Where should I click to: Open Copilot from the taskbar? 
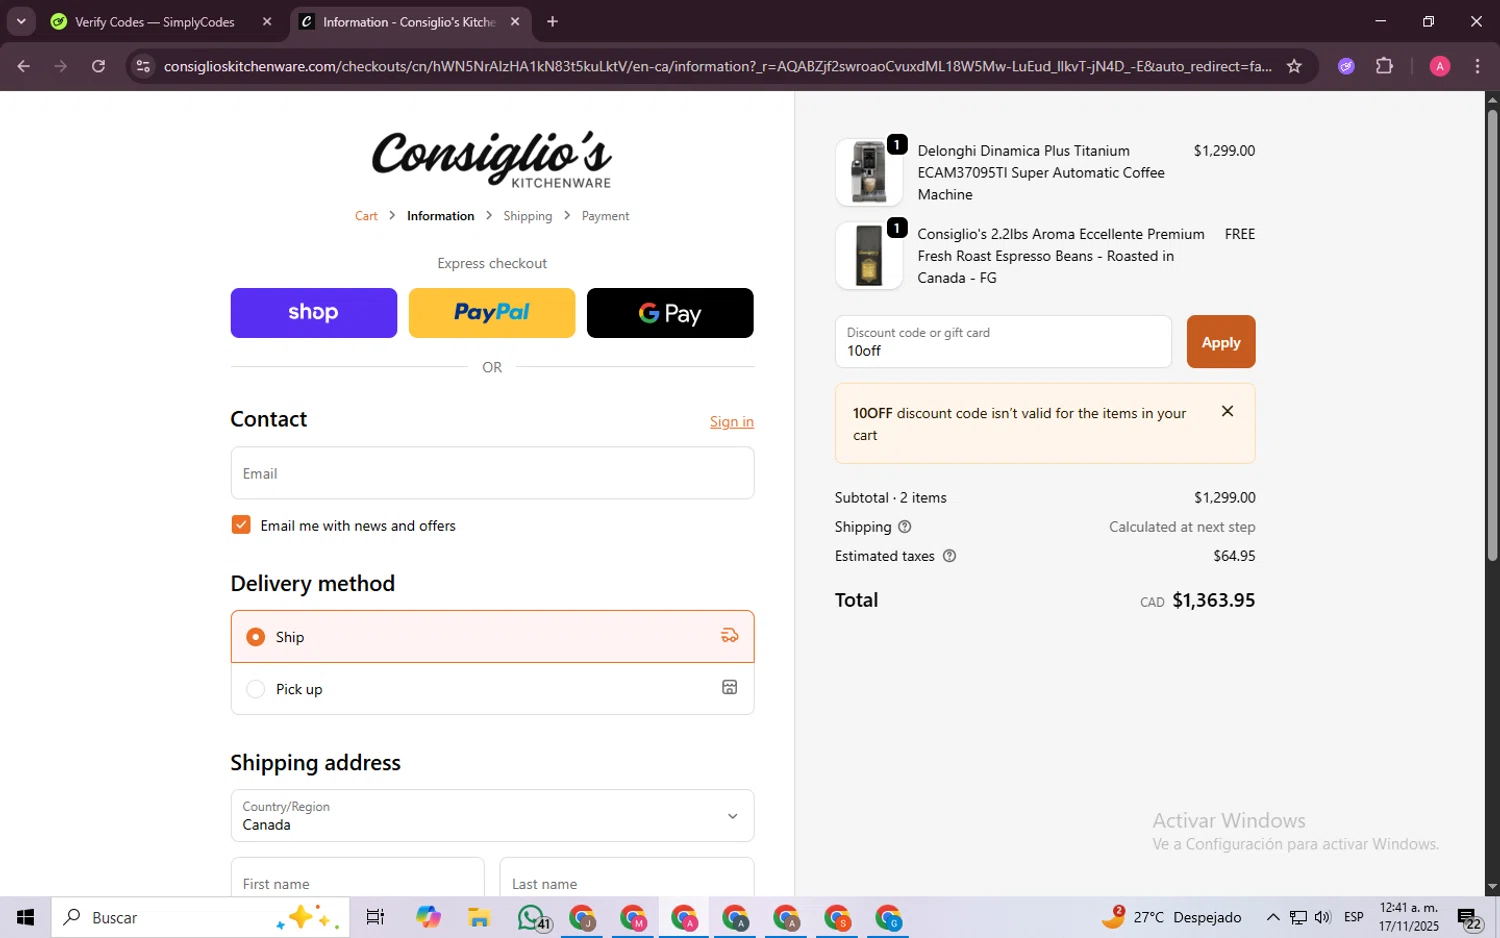(x=428, y=917)
